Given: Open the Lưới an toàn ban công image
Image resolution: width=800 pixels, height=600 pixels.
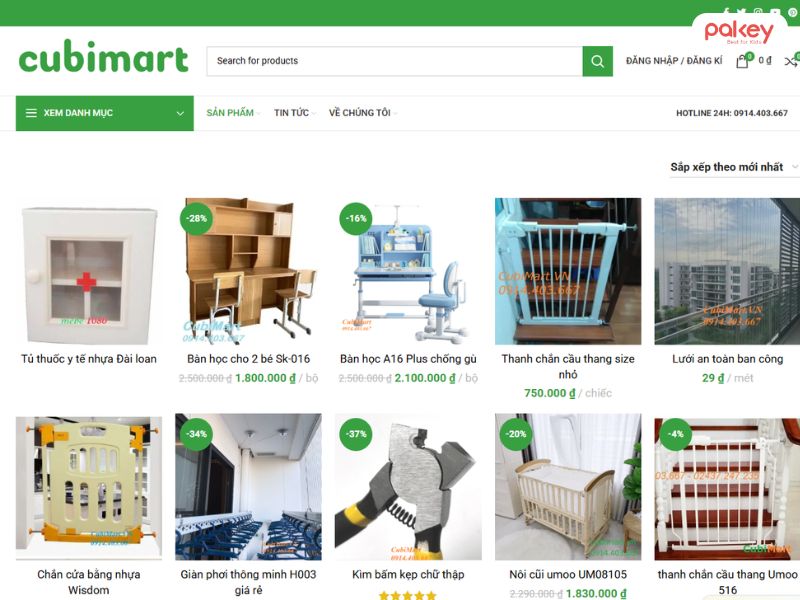Looking at the screenshot, I should pos(727,271).
